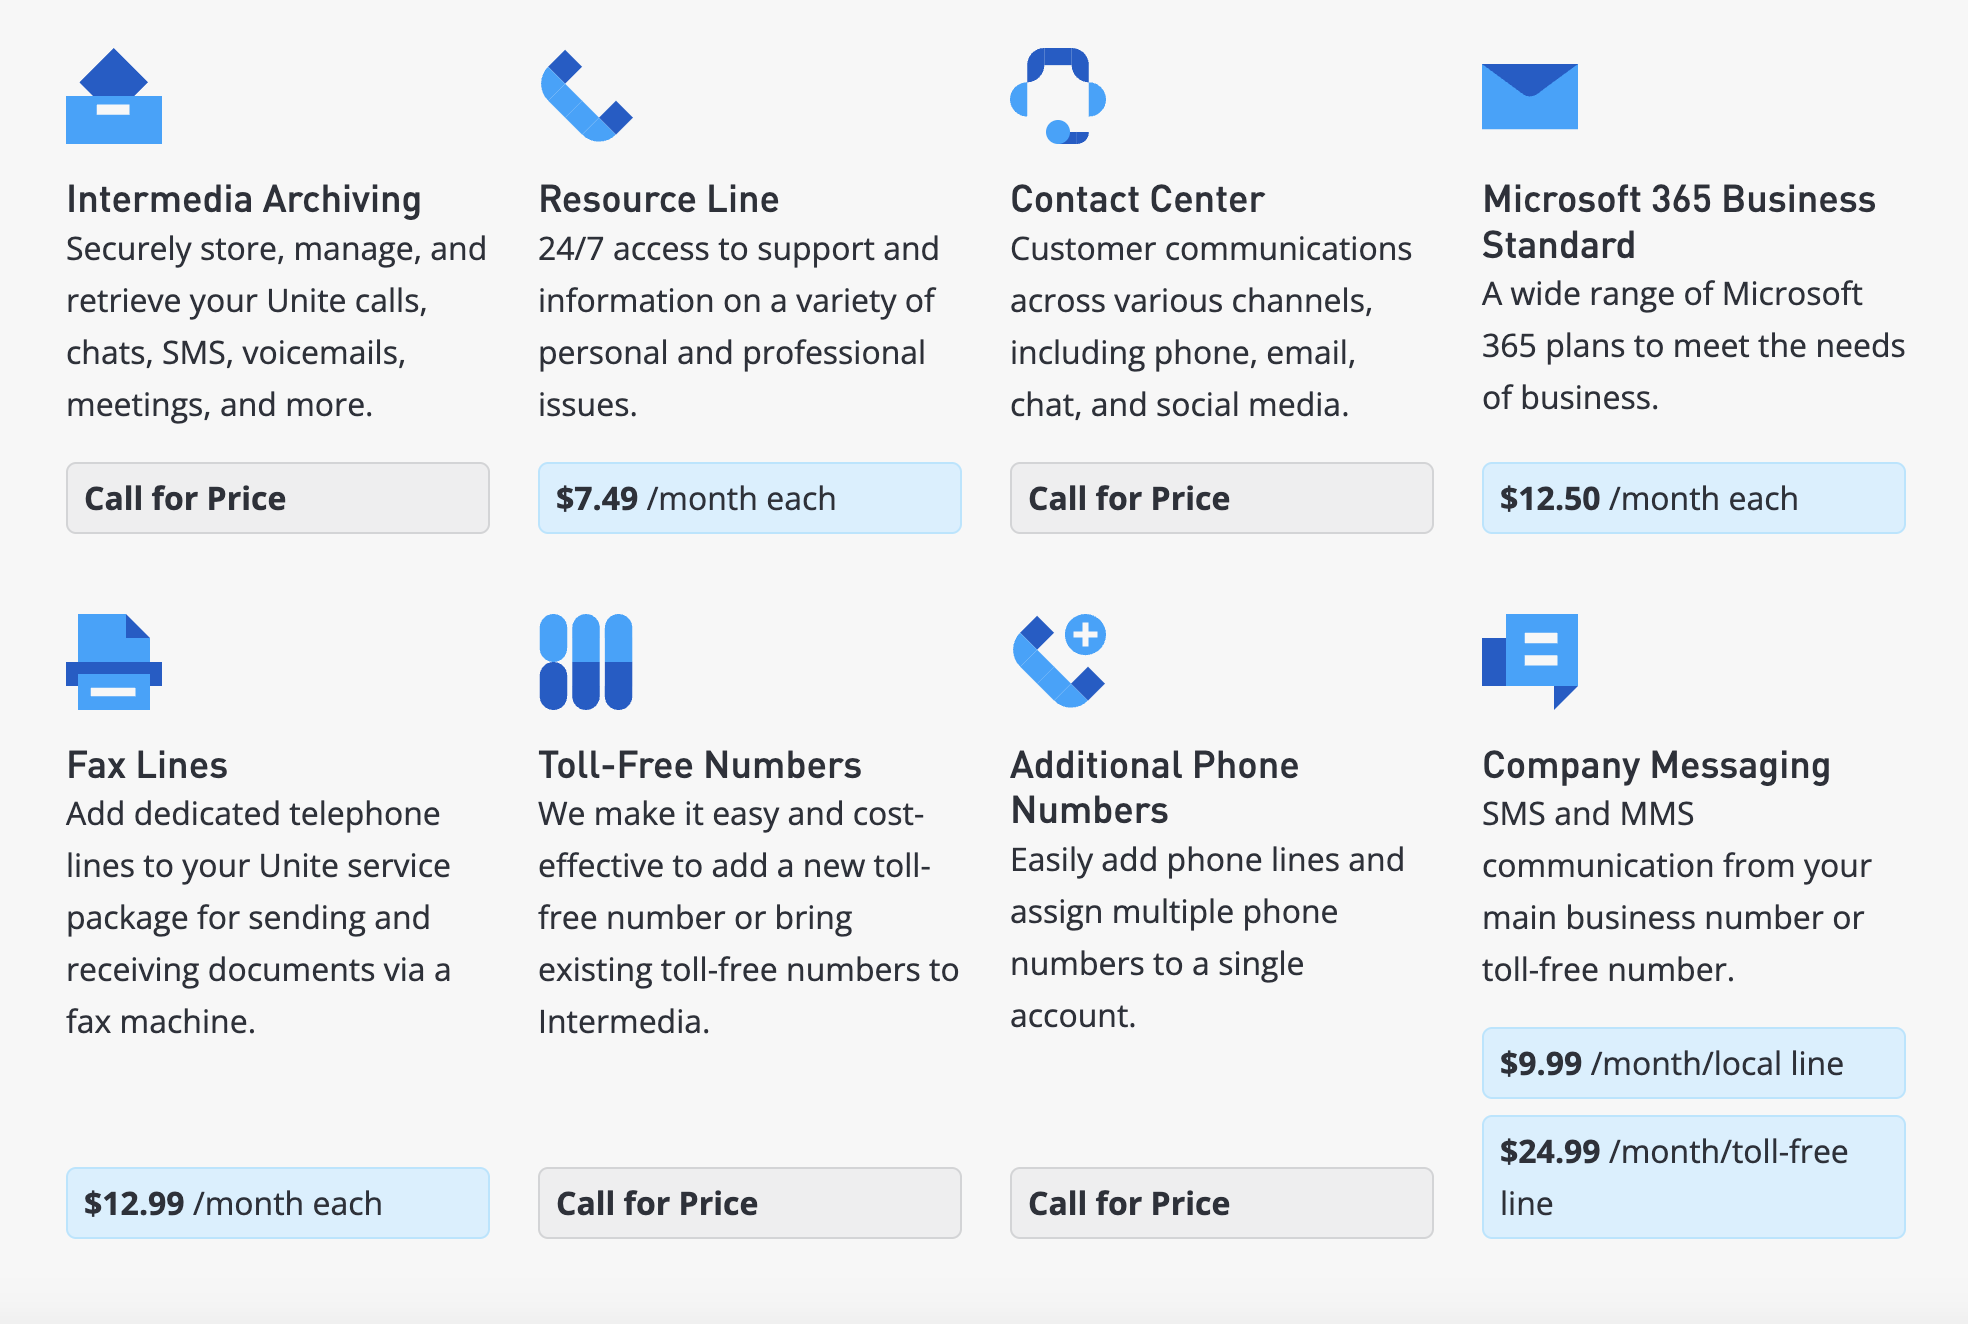1968x1324 pixels.
Task: Click the Fax Lines fax machine icon
Action: [113, 662]
